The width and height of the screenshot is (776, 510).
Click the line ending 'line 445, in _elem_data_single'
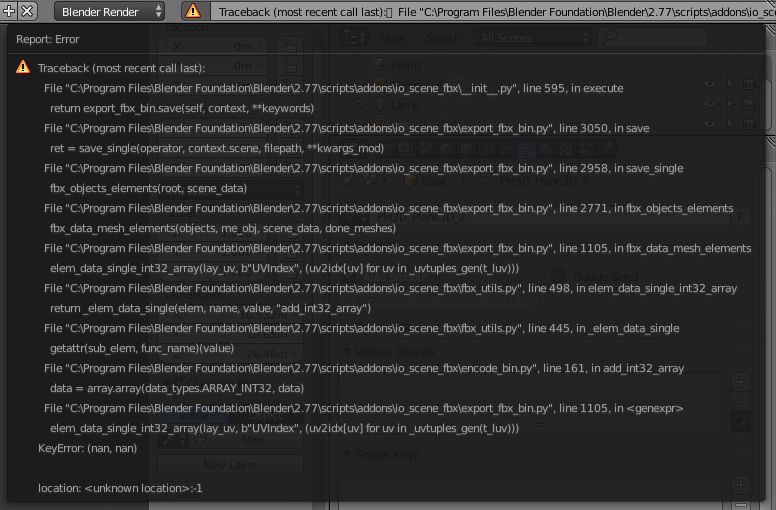pyautogui.click(x=361, y=329)
